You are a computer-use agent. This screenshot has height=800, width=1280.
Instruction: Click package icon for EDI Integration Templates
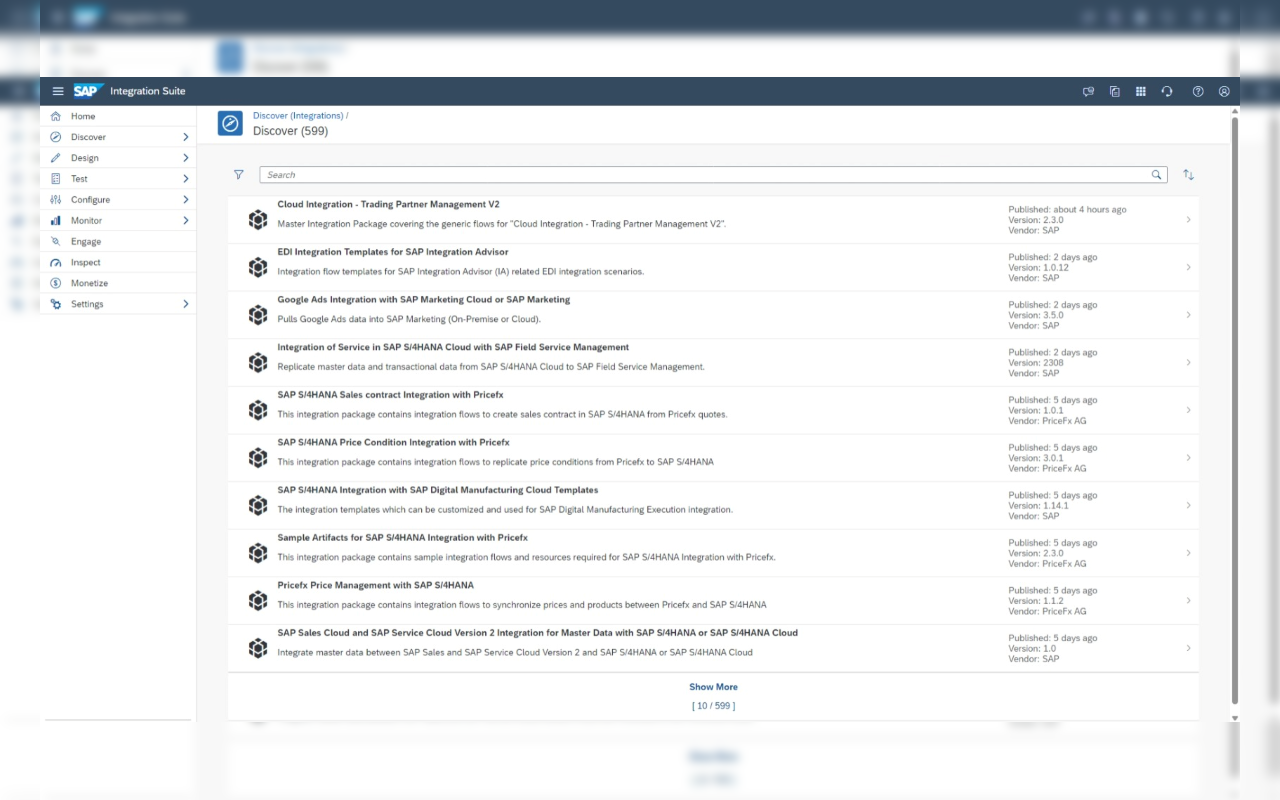point(258,267)
